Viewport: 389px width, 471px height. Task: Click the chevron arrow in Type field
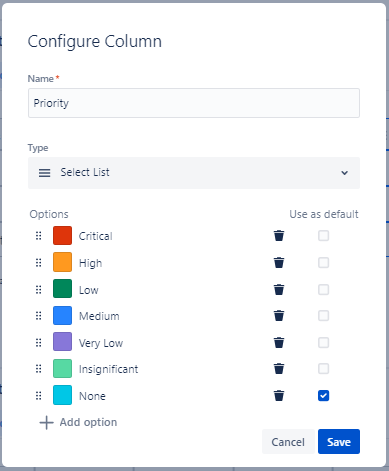pyautogui.click(x=345, y=173)
